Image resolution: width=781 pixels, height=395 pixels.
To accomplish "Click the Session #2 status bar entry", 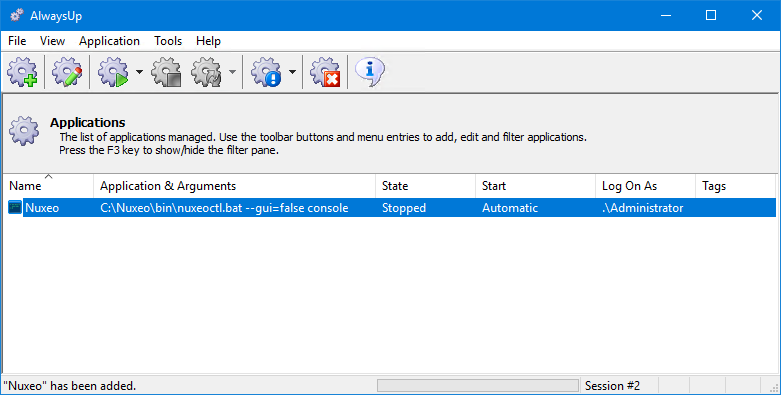I will [612, 386].
